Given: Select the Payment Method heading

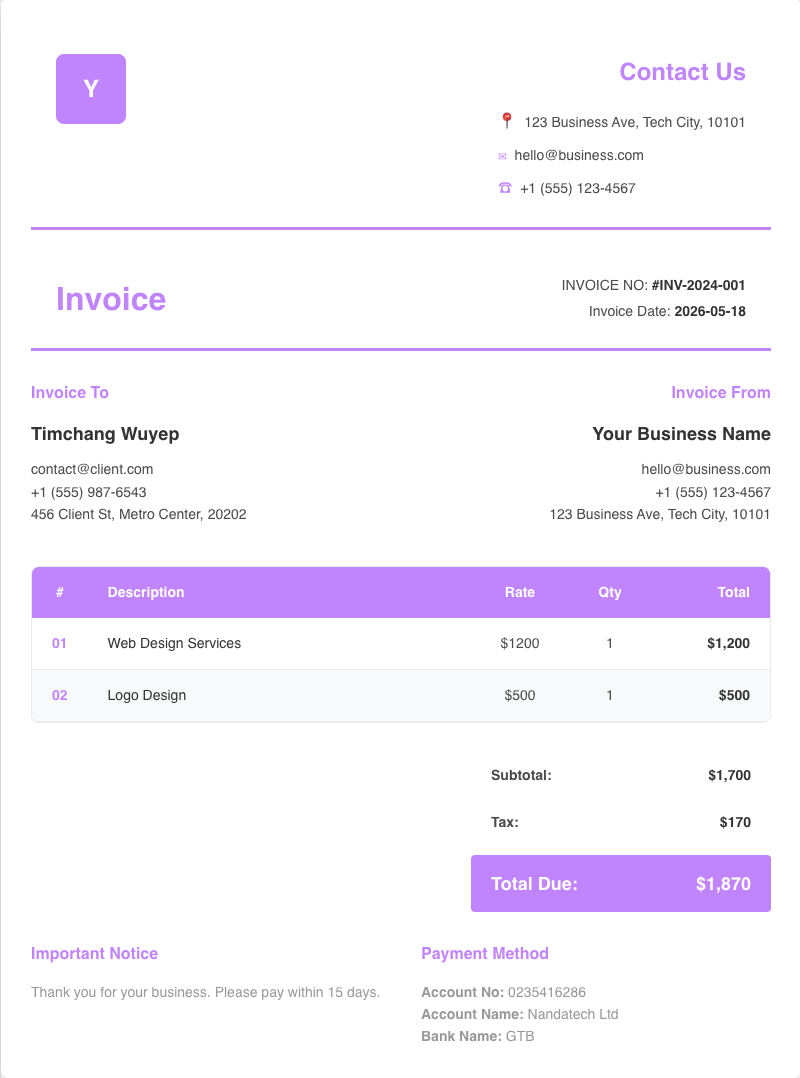Looking at the screenshot, I should 485,954.
